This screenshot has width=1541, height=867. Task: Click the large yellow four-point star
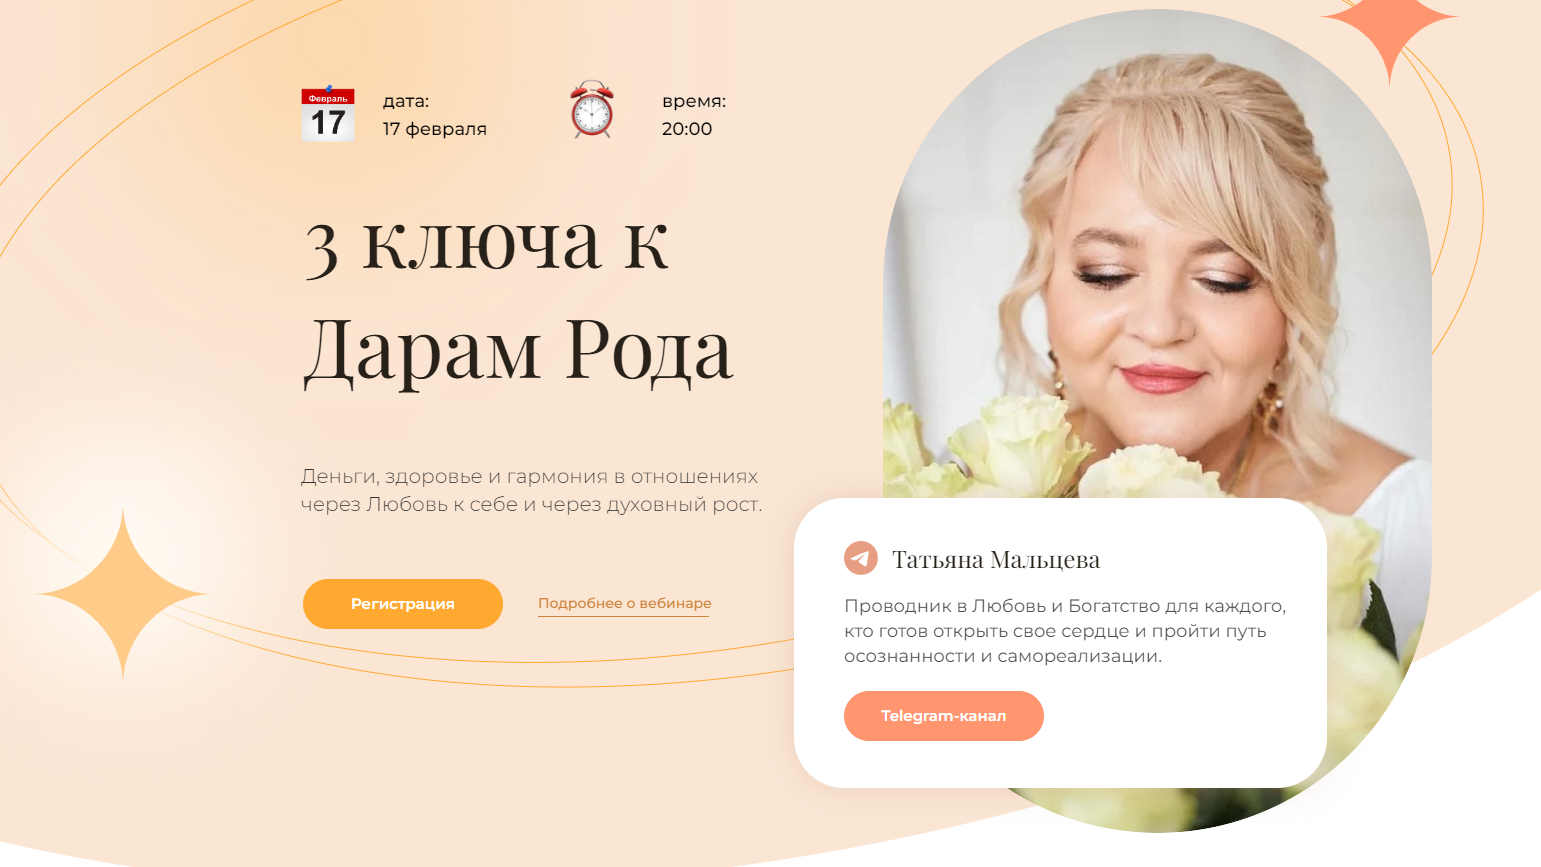(x=123, y=594)
